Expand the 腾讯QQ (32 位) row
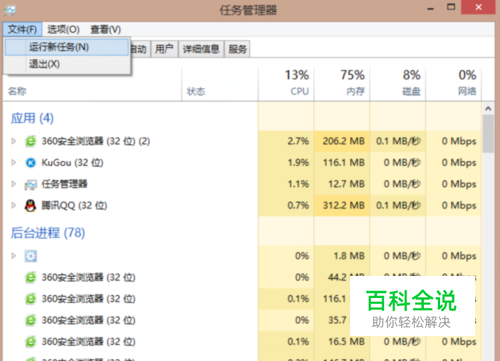Image resolution: width=500 pixels, height=361 pixels. (x=13, y=205)
